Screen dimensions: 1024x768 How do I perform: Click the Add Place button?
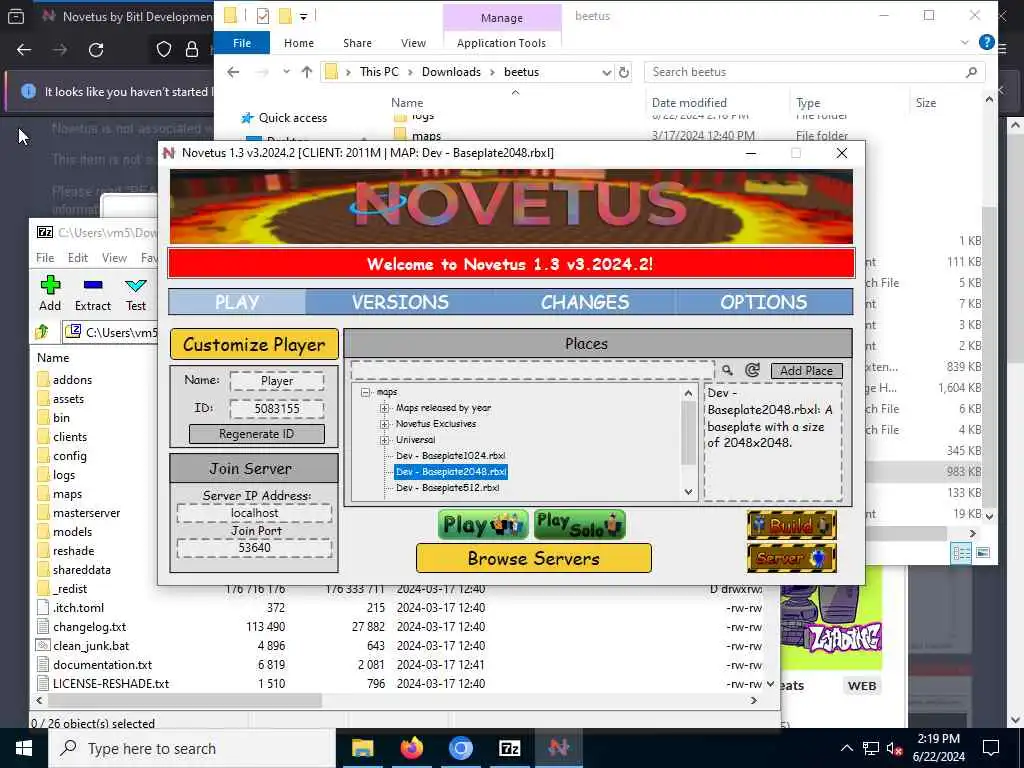(x=807, y=370)
